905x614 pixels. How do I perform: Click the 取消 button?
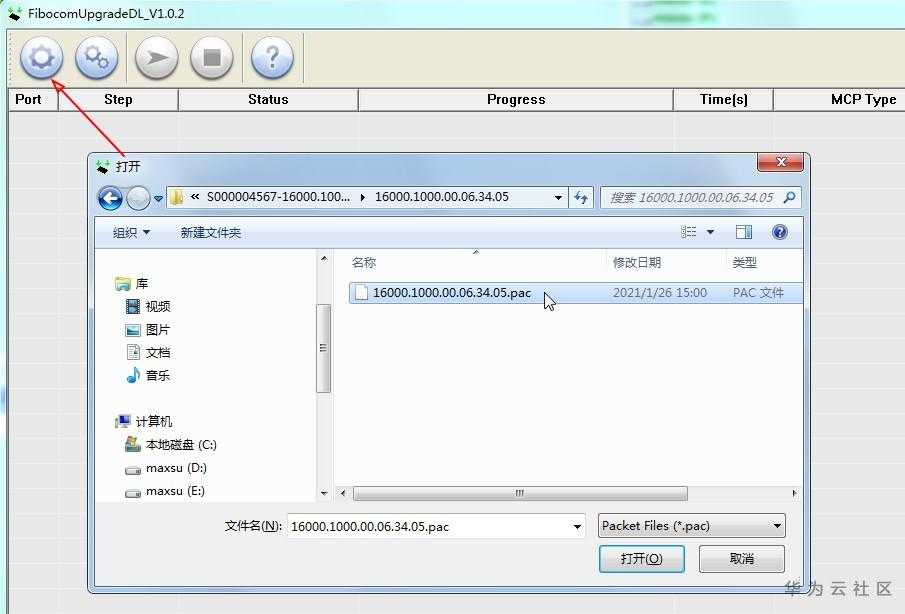[742, 559]
